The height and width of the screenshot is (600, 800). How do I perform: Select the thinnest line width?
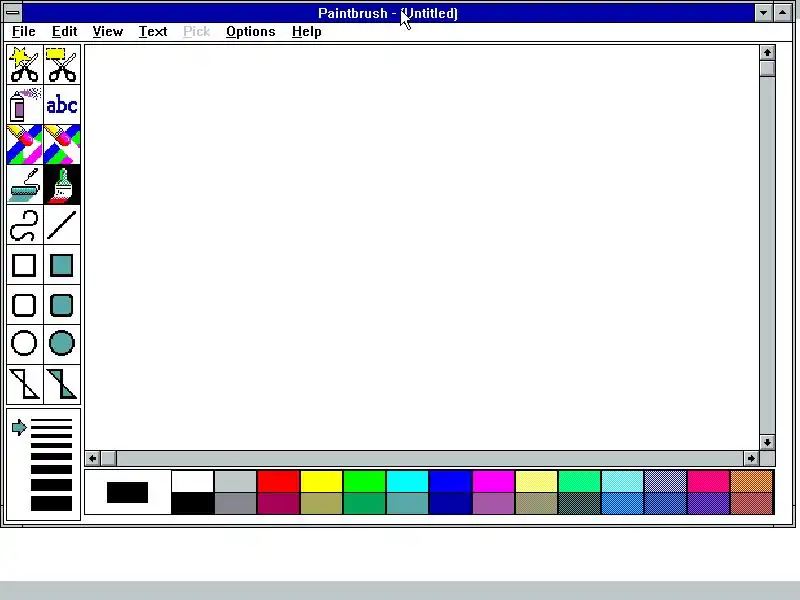[x=51, y=421]
